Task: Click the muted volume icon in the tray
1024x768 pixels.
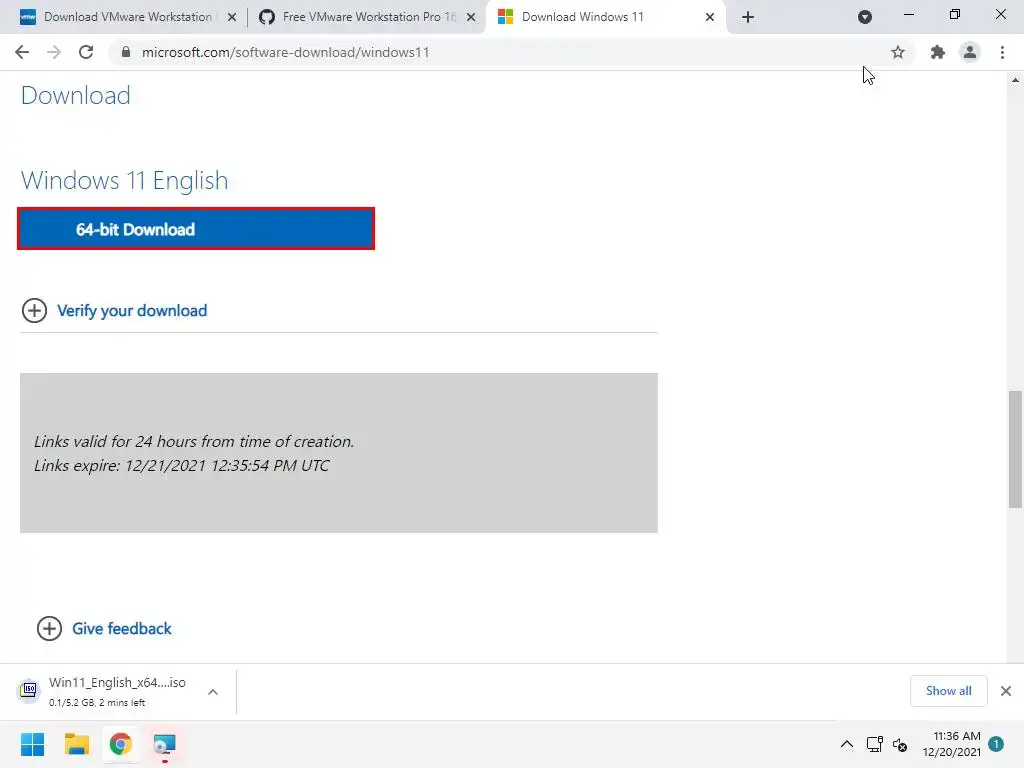Action: pyautogui.click(x=900, y=744)
